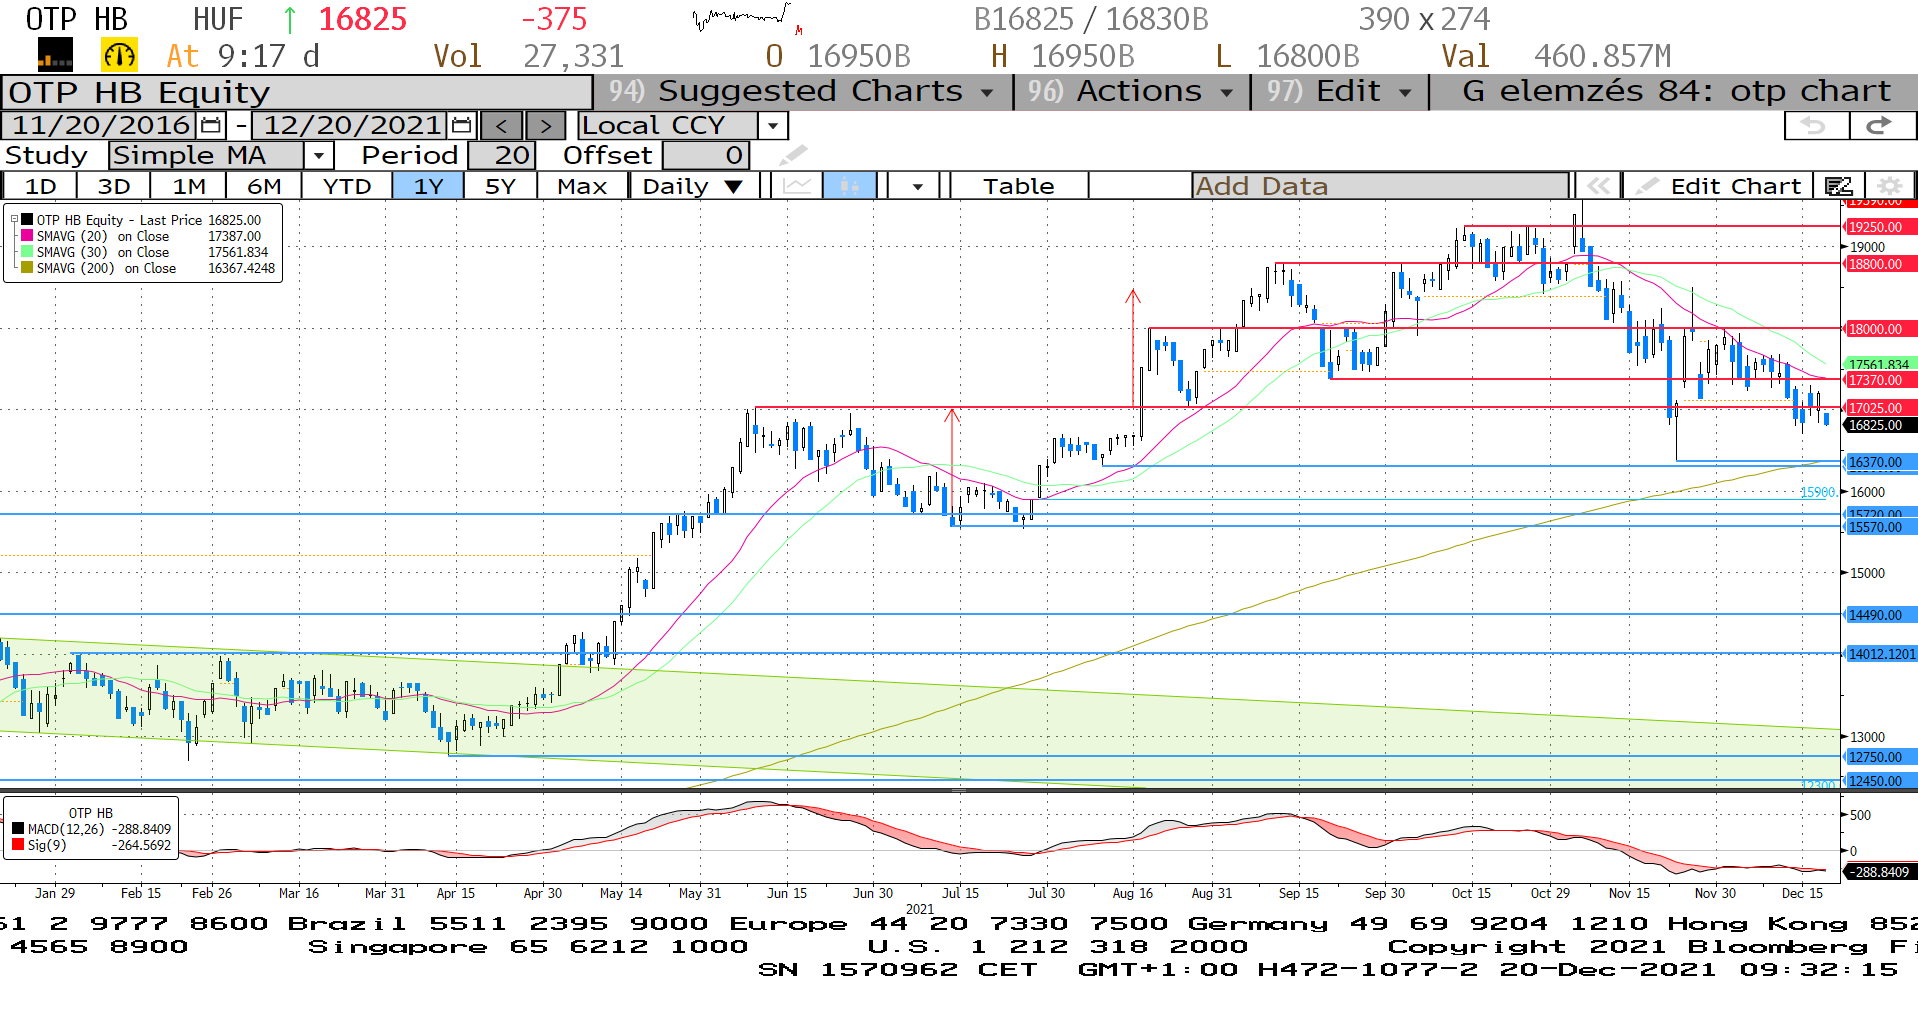The width and height of the screenshot is (1918, 1025).
Task: Click the intraday sparkline mini chart
Action: tap(746, 18)
